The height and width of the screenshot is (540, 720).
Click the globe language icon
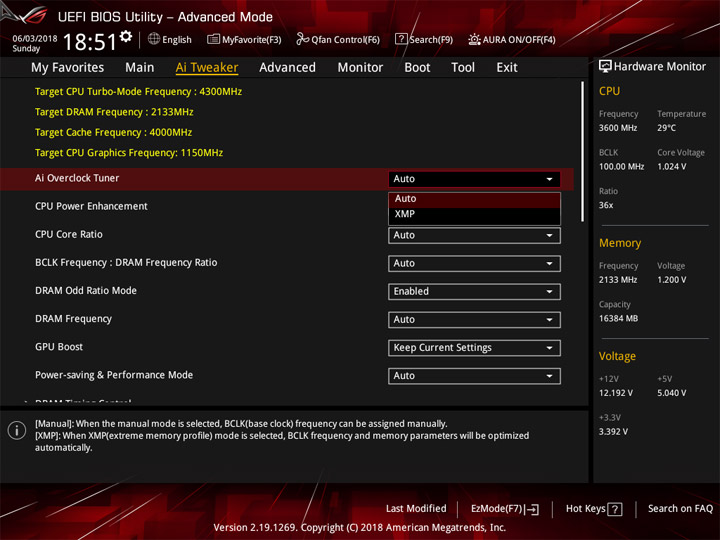point(154,39)
